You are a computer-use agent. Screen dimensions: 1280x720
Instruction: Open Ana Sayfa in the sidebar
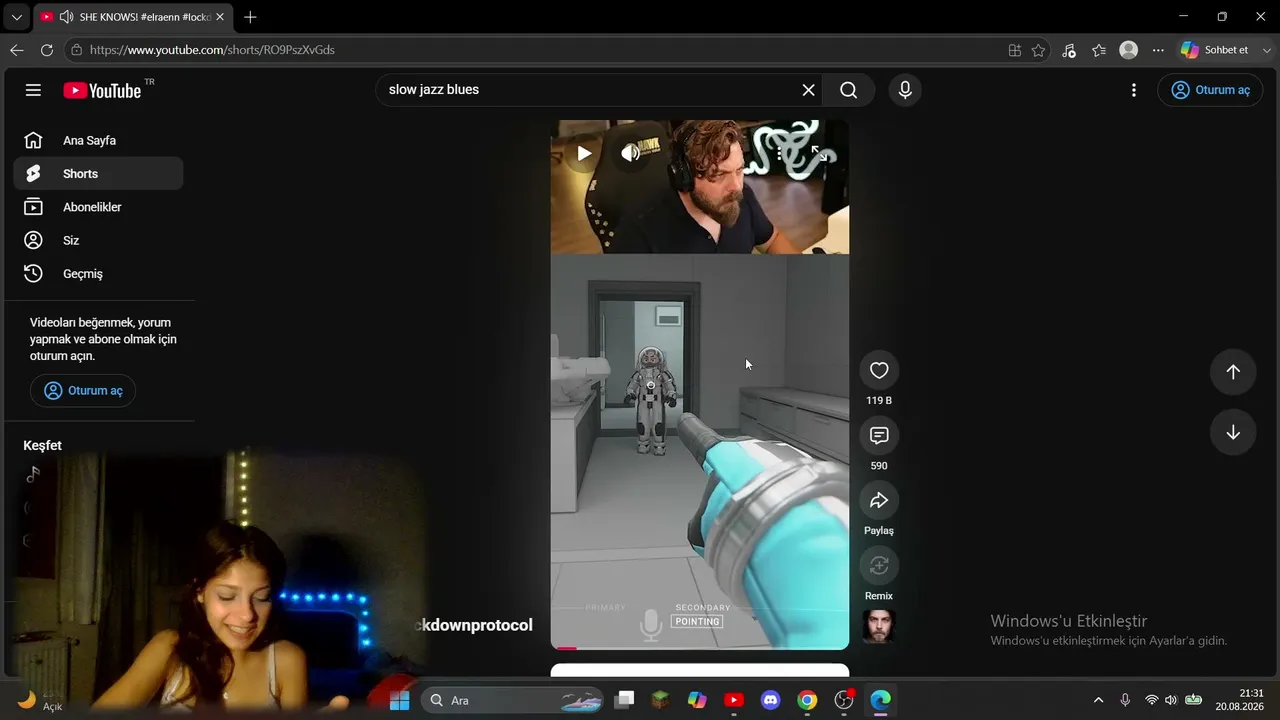98,140
